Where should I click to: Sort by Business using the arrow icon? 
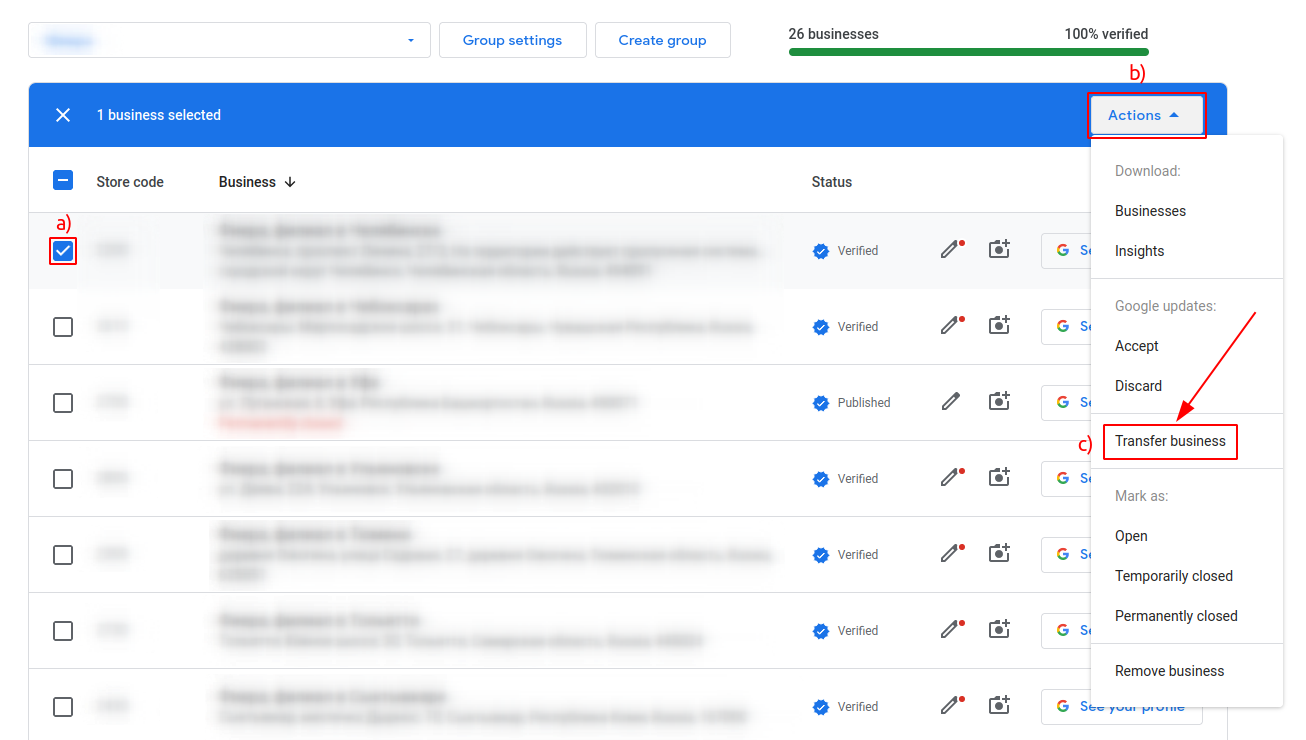[x=290, y=182]
